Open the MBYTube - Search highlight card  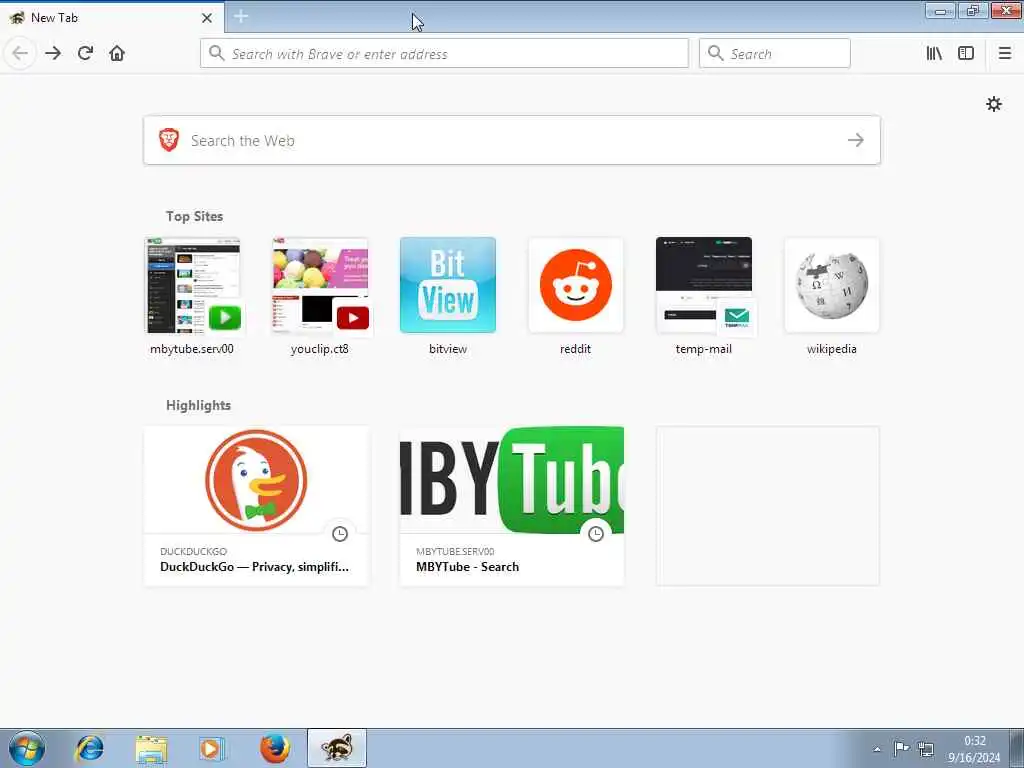(512, 506)
